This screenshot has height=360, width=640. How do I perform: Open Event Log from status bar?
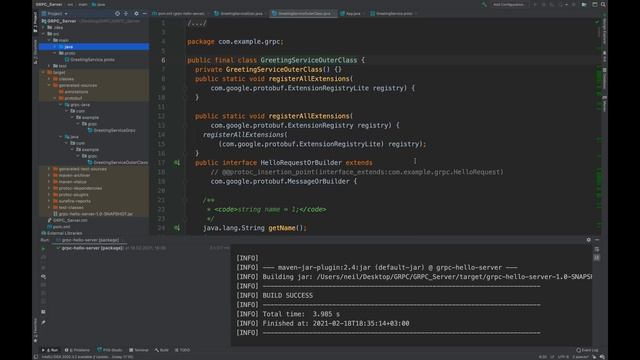point(587,350)
